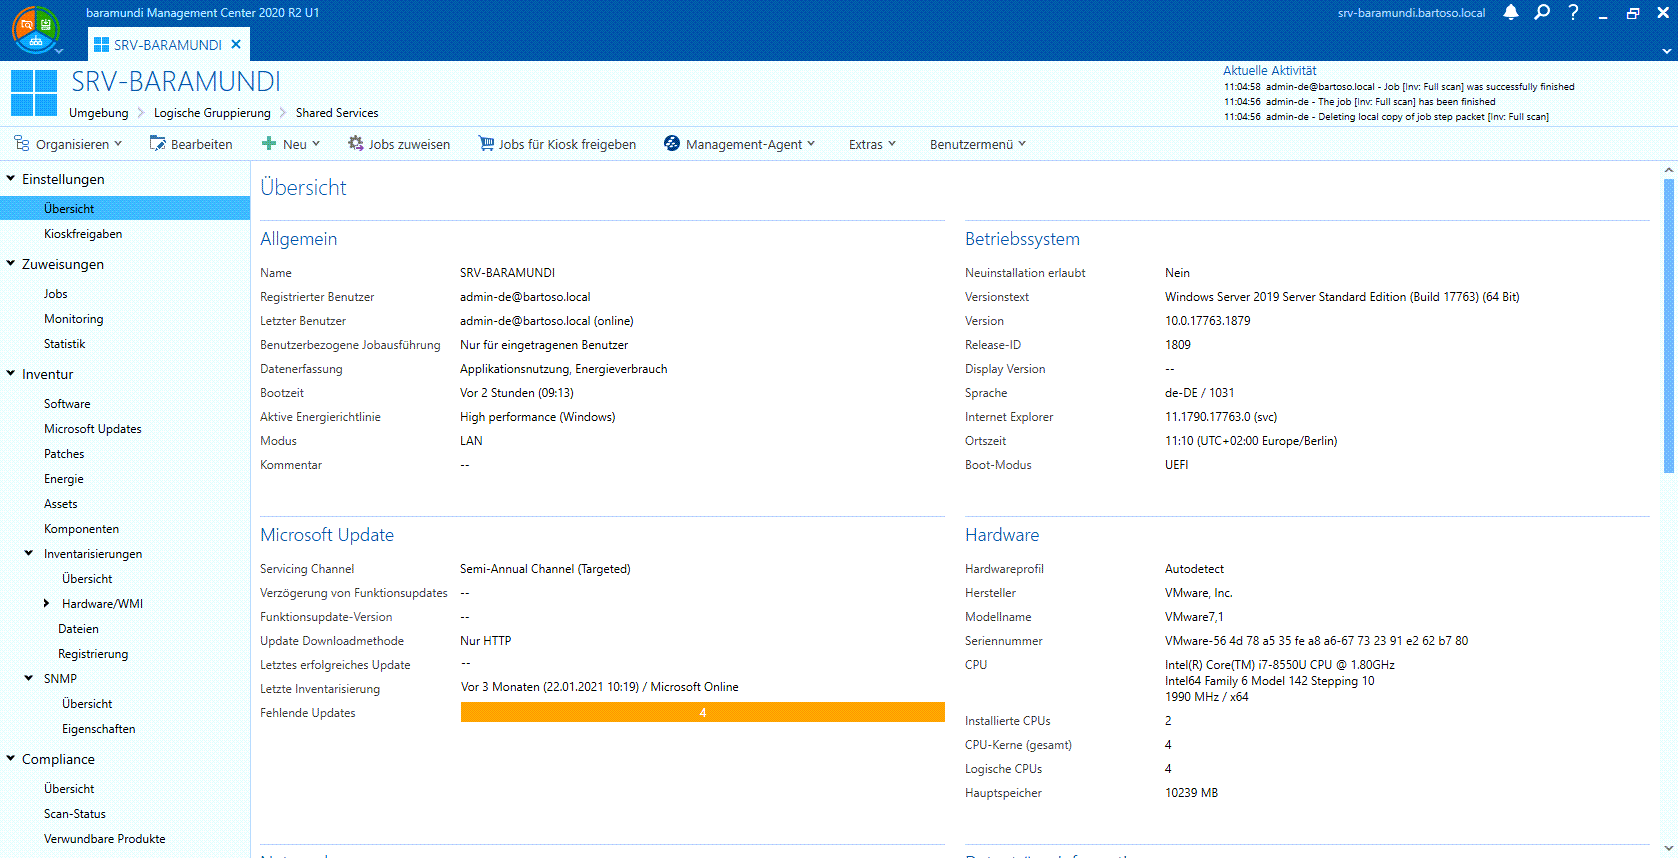Close the SRV-BARAMUNDI tab
Image resolution: width=1678 pixels, height=858 pixels.
click(236, 44)
